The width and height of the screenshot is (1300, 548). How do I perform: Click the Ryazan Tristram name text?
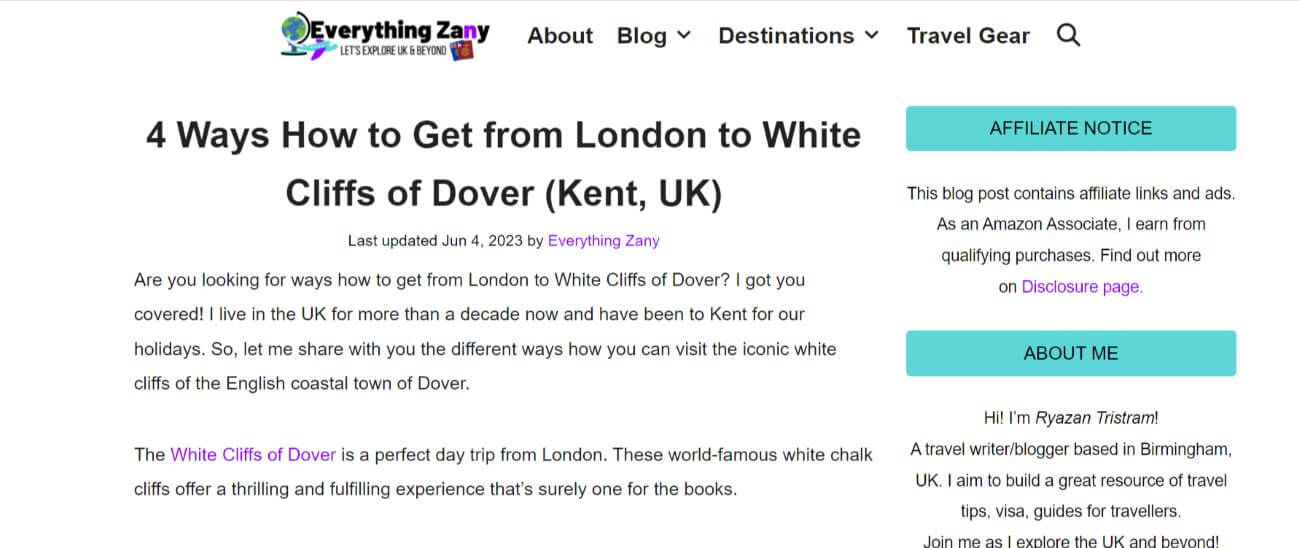[x=1095, y=418]
